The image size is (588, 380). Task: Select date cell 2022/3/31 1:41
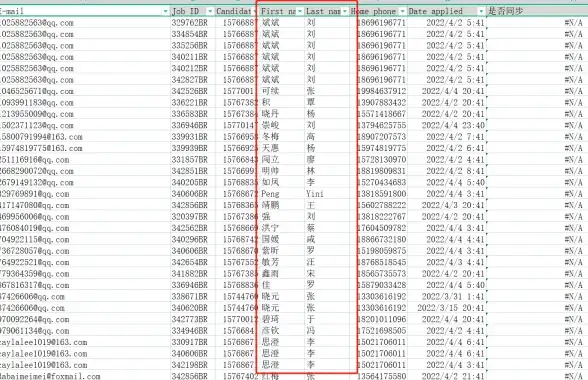453,297
